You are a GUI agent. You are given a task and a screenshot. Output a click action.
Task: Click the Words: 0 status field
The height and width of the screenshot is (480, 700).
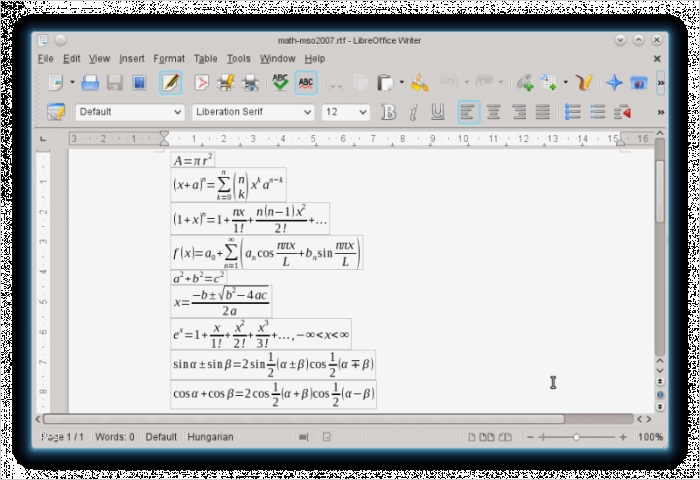tap(115, 437)
